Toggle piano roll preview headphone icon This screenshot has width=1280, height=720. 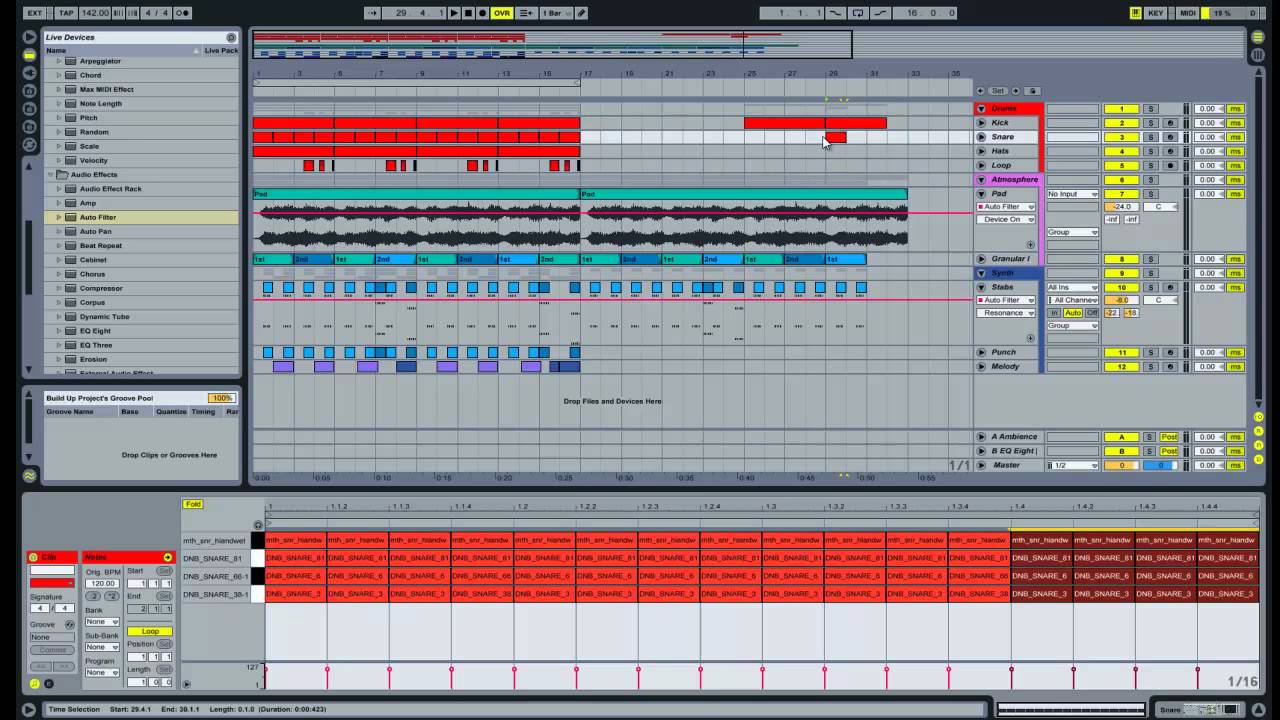click(258, 525)
